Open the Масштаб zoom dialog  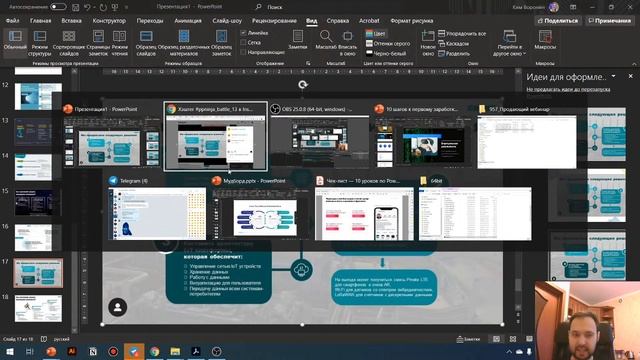pos(326,40)
